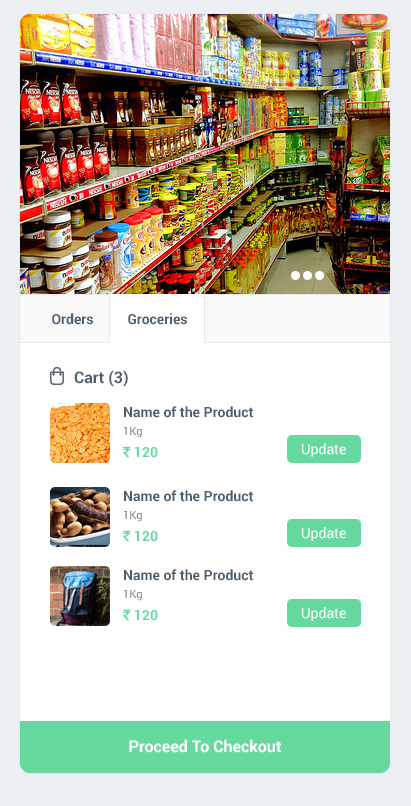Open the first Name of the Product title
411x806 pixels.
(188, 412)
